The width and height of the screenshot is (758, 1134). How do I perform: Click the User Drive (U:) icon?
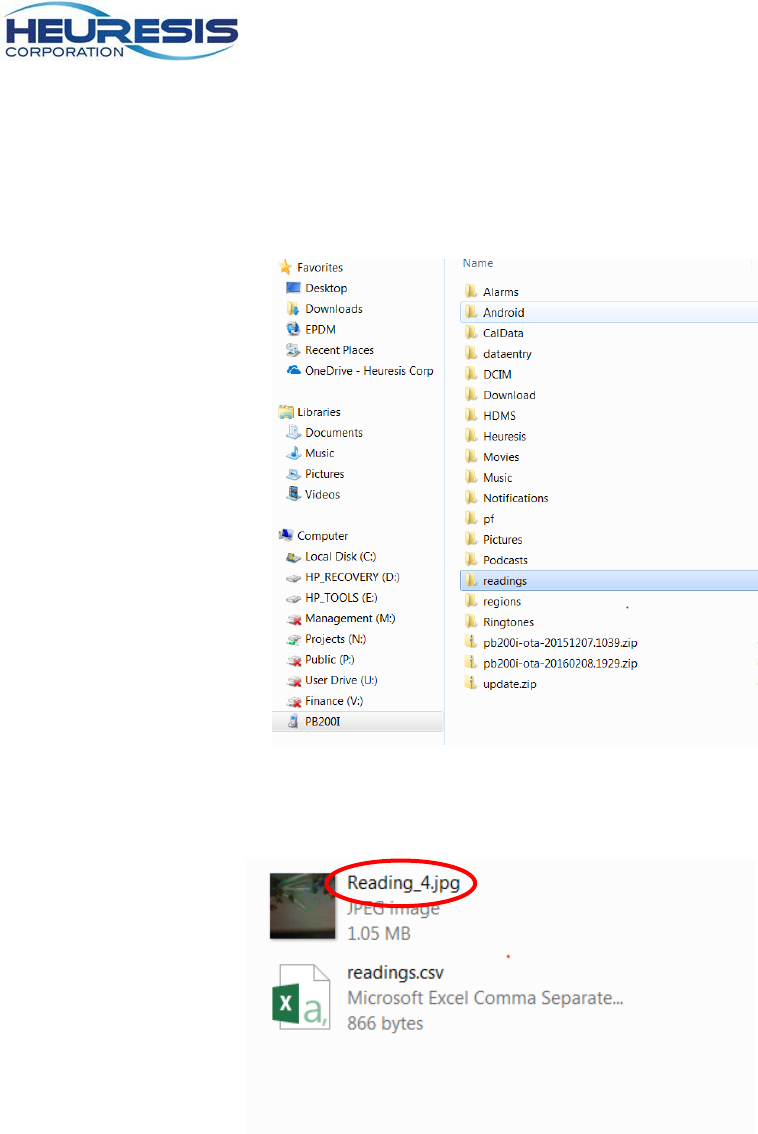tap(293, 681)
